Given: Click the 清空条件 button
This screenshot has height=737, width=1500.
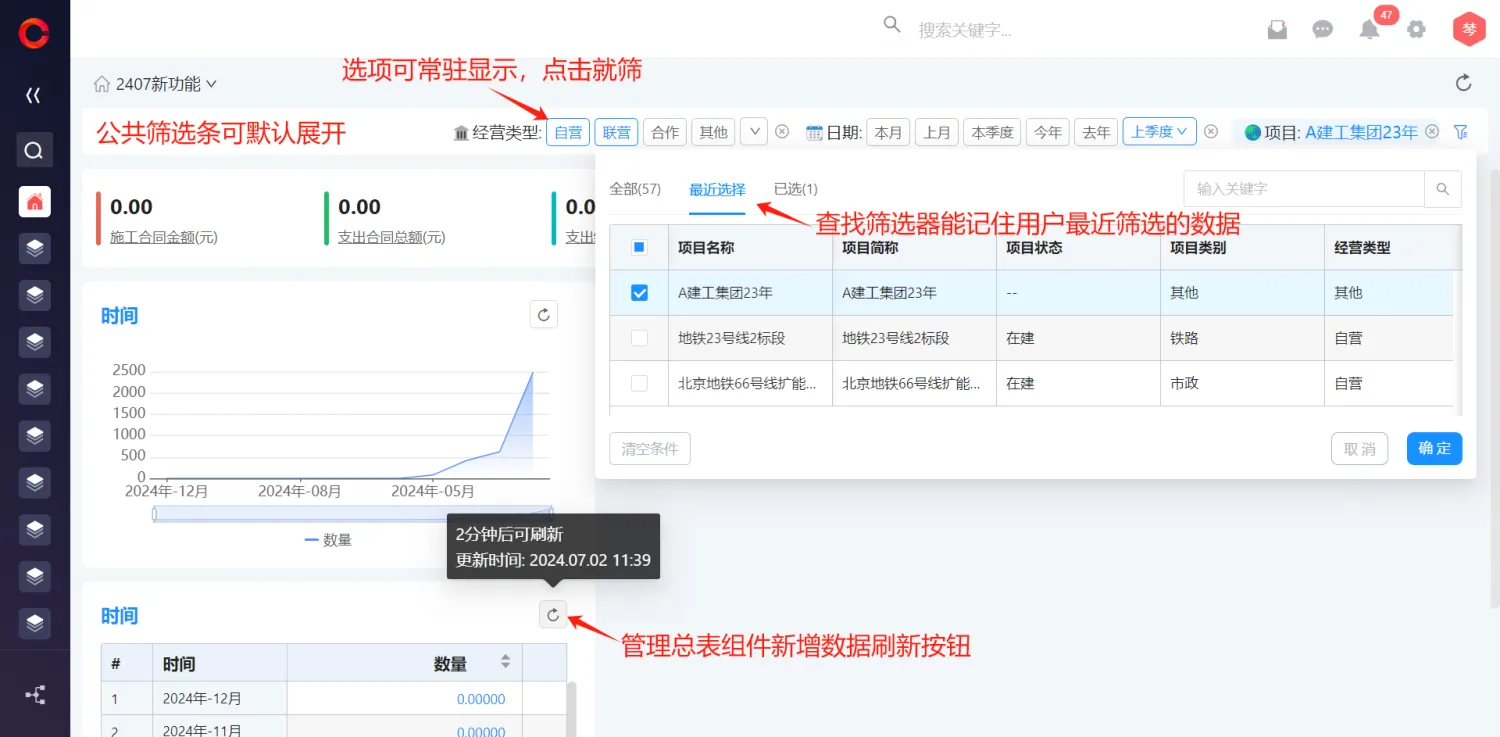Looking at the screenshot, I should 649,449.
